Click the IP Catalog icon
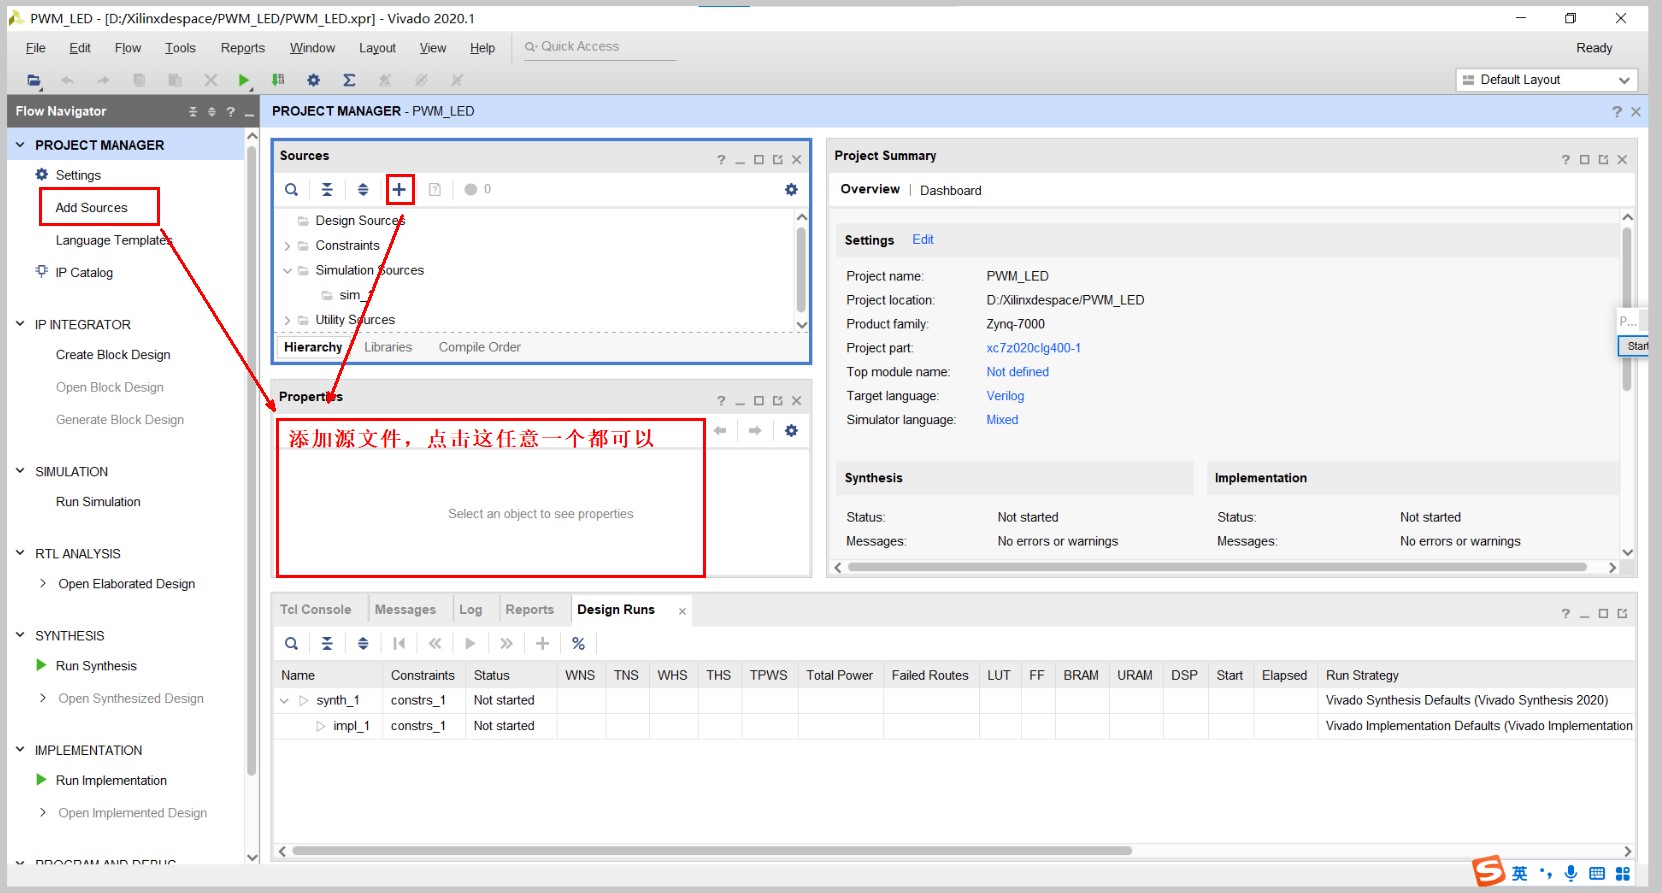 (x=42, y=271)
